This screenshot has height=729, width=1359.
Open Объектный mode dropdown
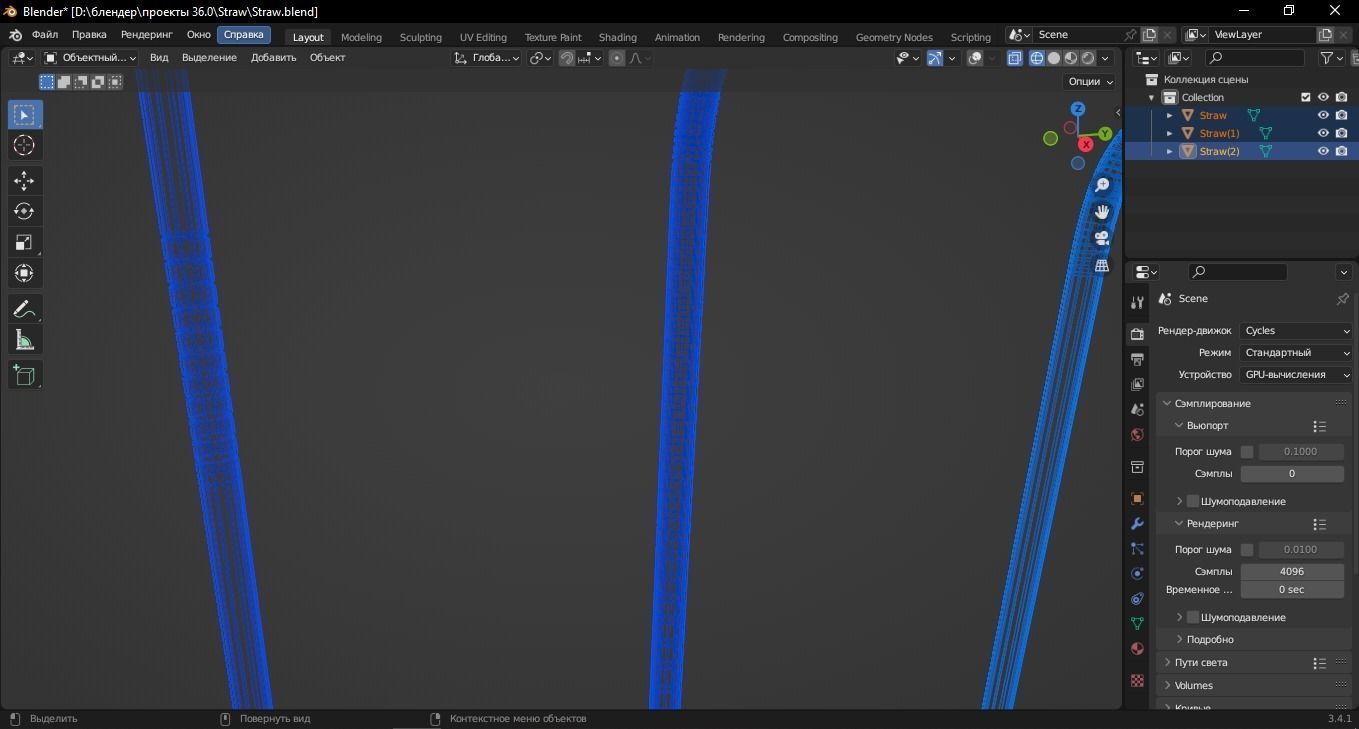(90, 58)
